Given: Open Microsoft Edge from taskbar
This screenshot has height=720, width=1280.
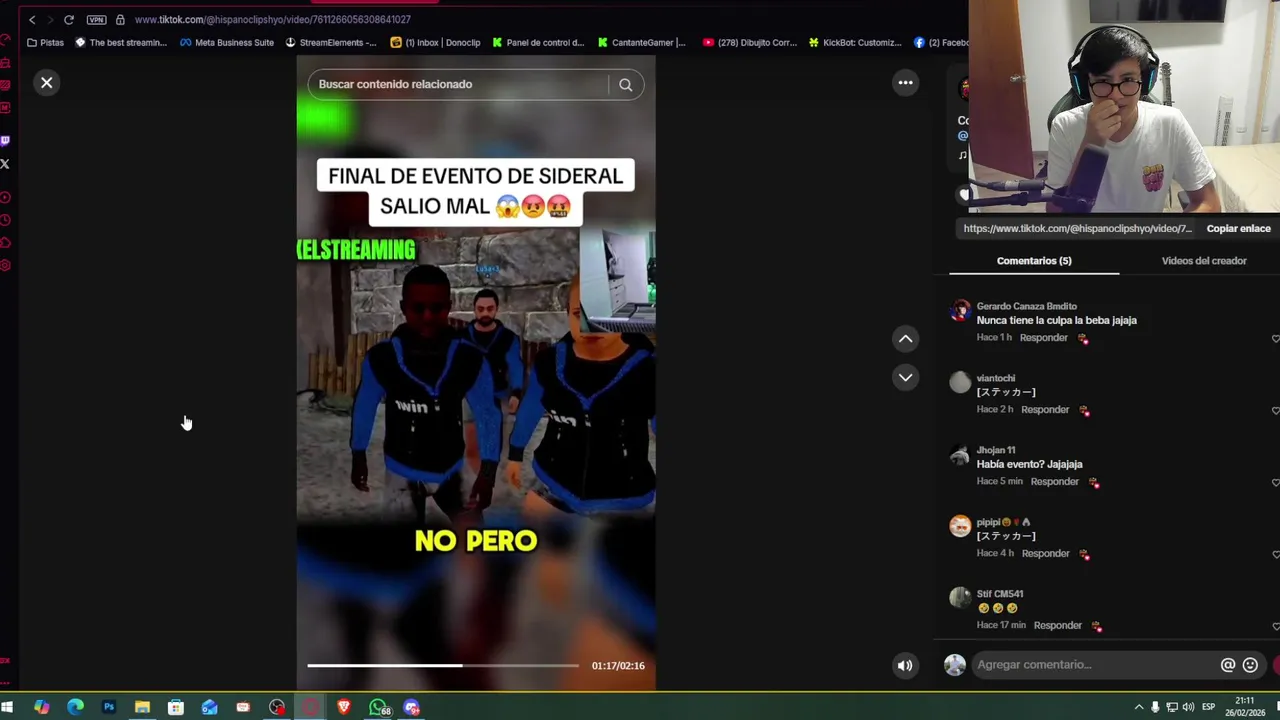Looking at the screenshot, I should [x=75, y=707].
